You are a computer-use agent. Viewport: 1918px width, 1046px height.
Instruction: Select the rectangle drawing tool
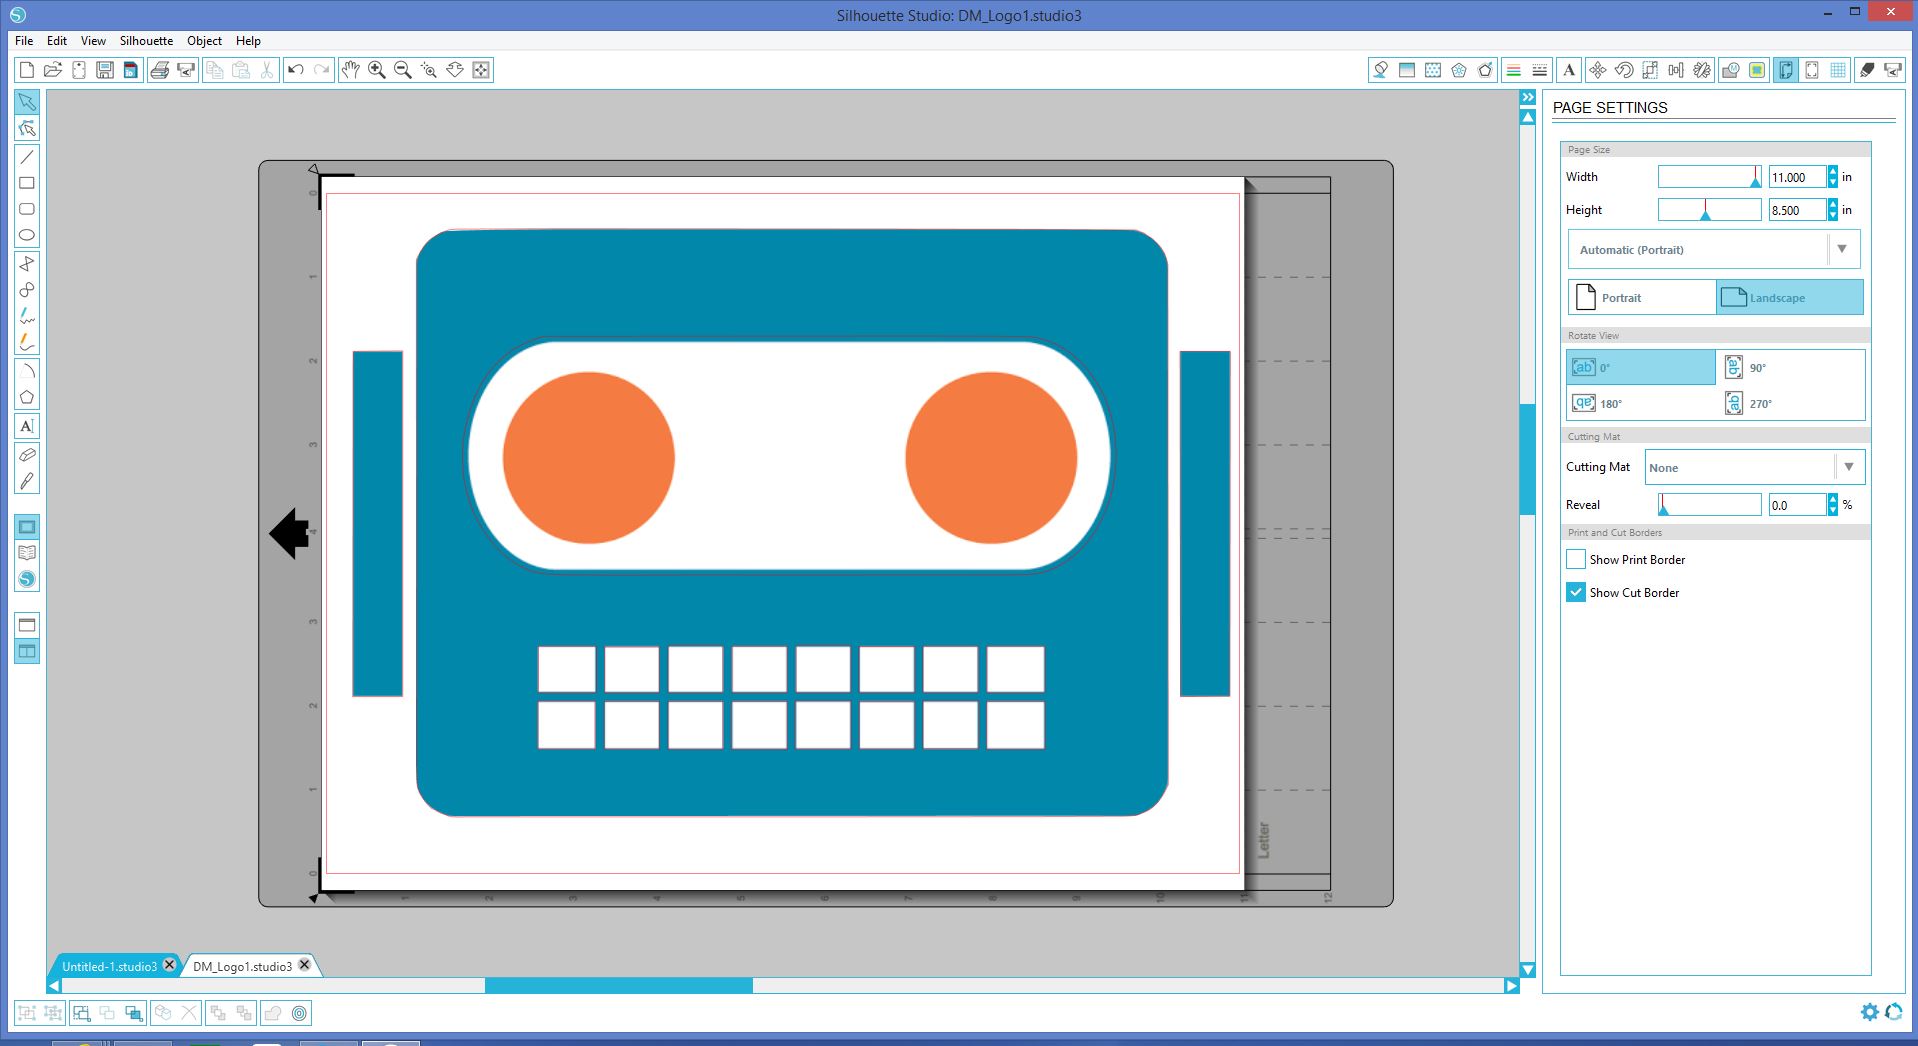pos(27,183)
